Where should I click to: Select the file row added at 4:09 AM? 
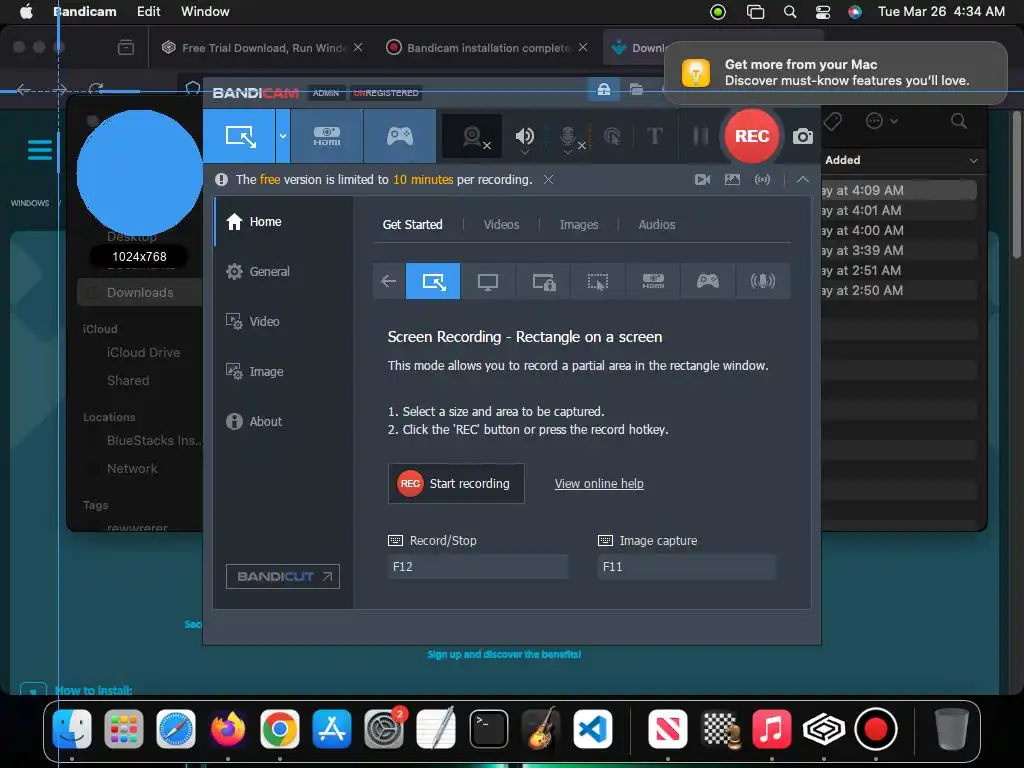click(899, 191)
